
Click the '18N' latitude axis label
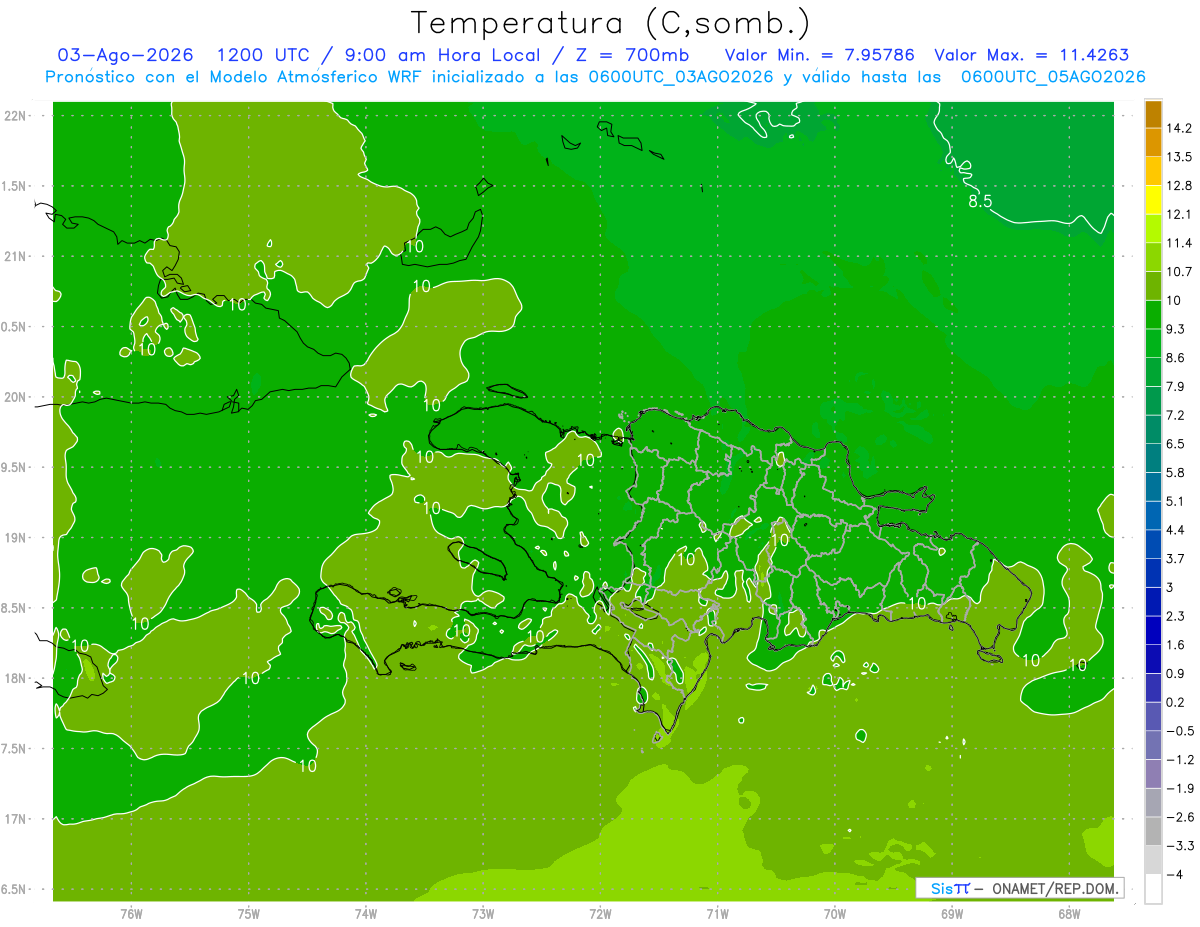click(16, 679)
